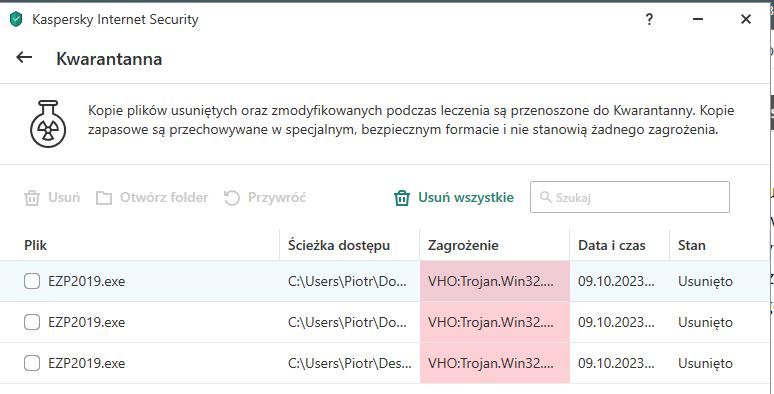Click second row's VHO:Trojan.Win32 threat cell
This screenshot has height=394, width=774.
pyautogui.click(x=495, y=322)
